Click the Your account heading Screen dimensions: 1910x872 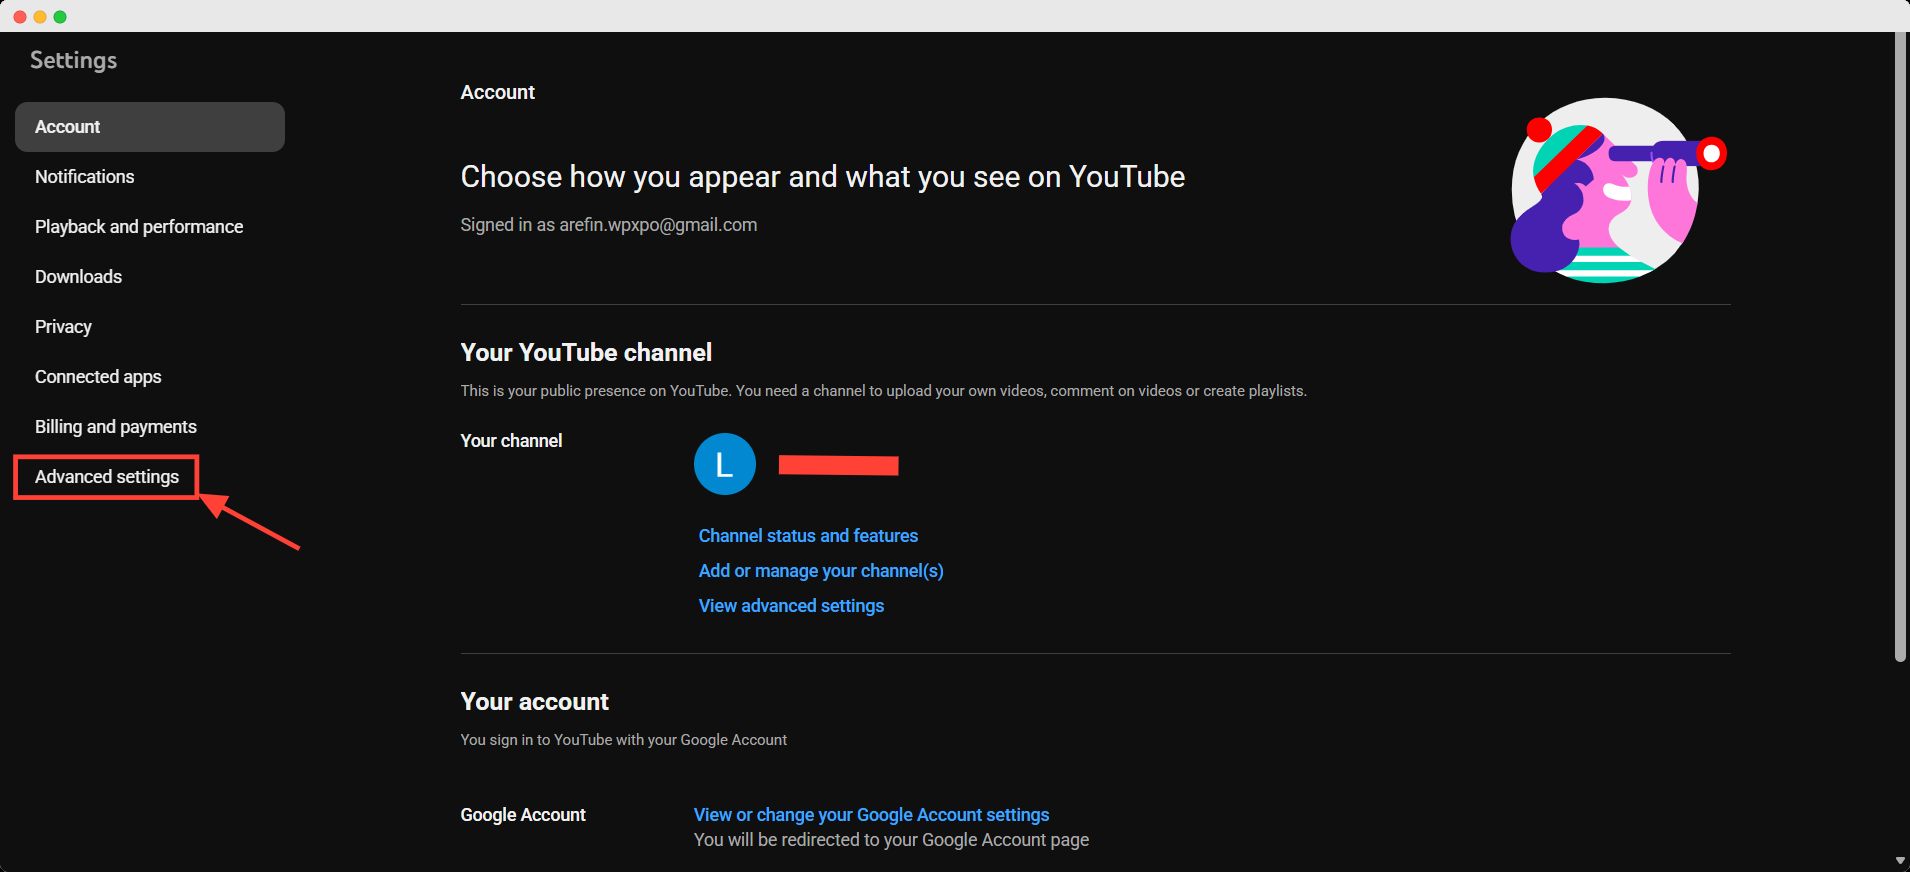534,702
